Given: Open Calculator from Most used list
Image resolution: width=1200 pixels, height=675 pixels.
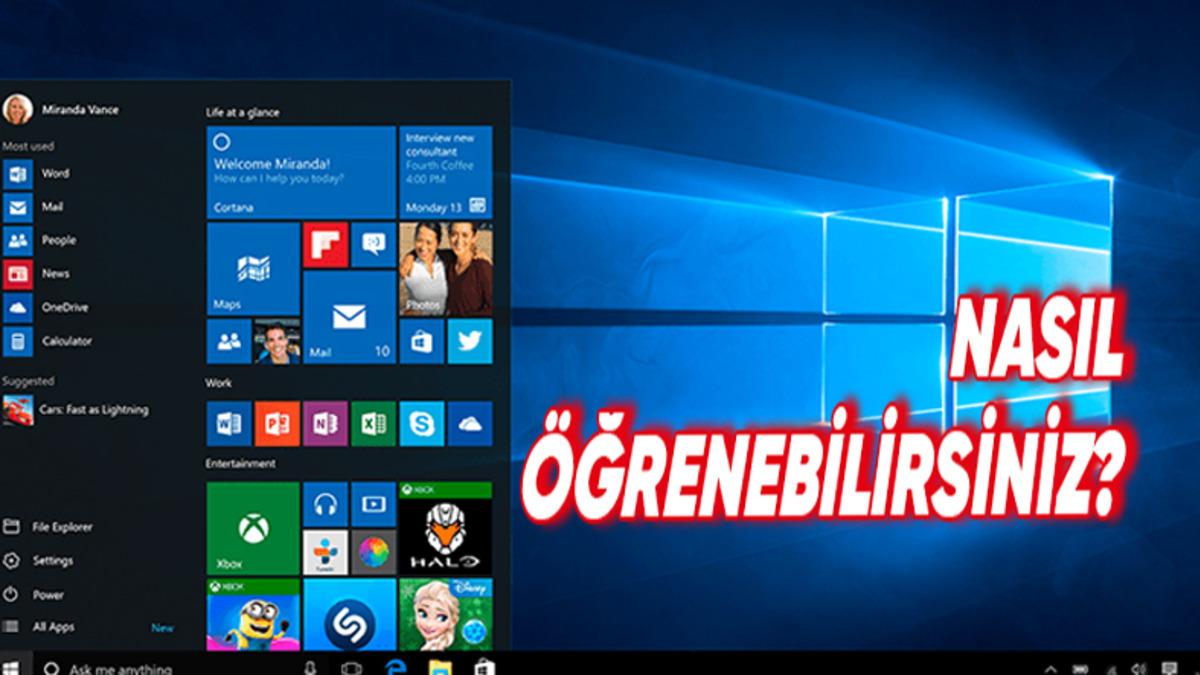Looking at the screenshot, I should [x=66, y=341].
